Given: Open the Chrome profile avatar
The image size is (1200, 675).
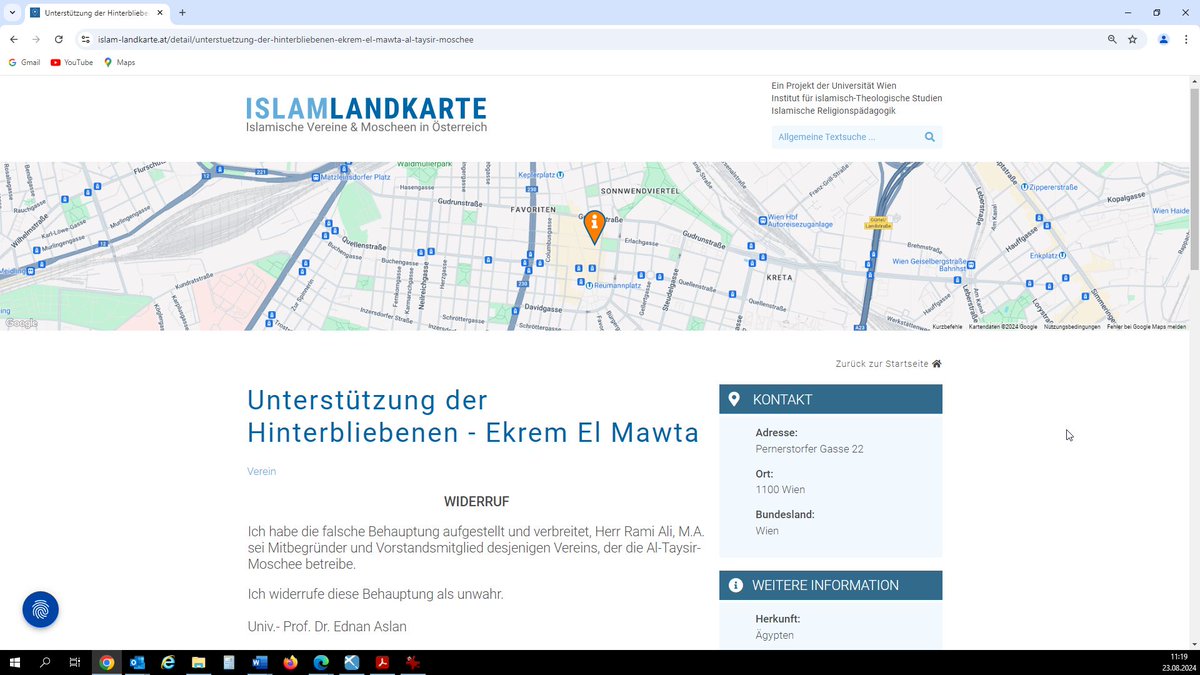Looking at the screenshot, I should pos(1163,39).
